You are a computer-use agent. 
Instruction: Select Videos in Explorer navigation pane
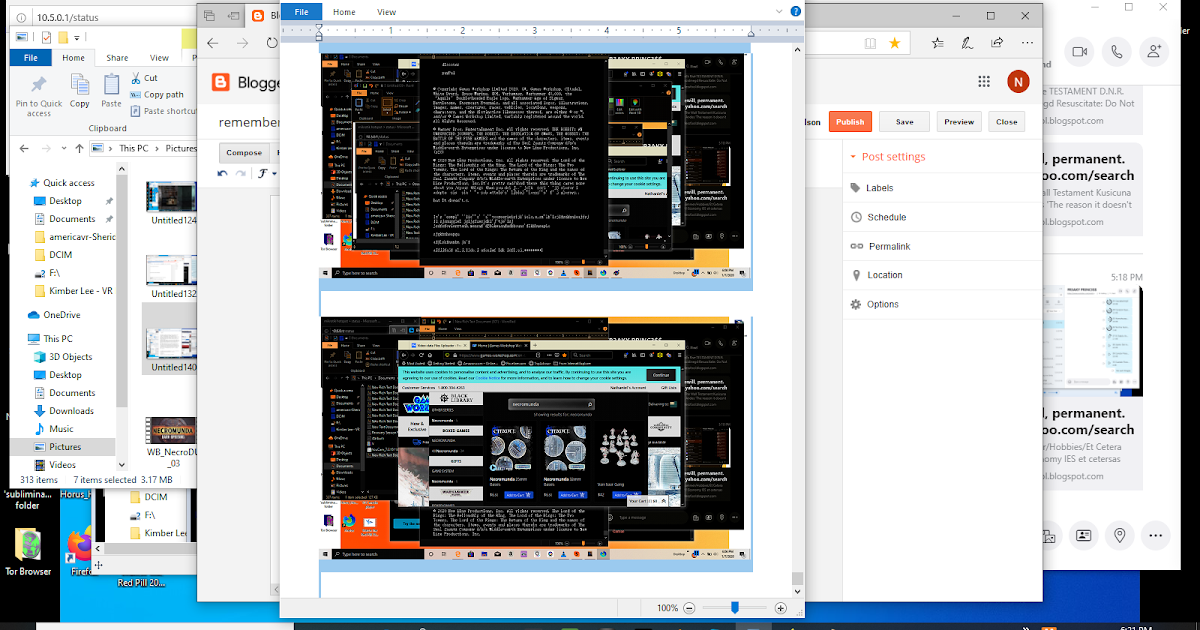point(63,465)
